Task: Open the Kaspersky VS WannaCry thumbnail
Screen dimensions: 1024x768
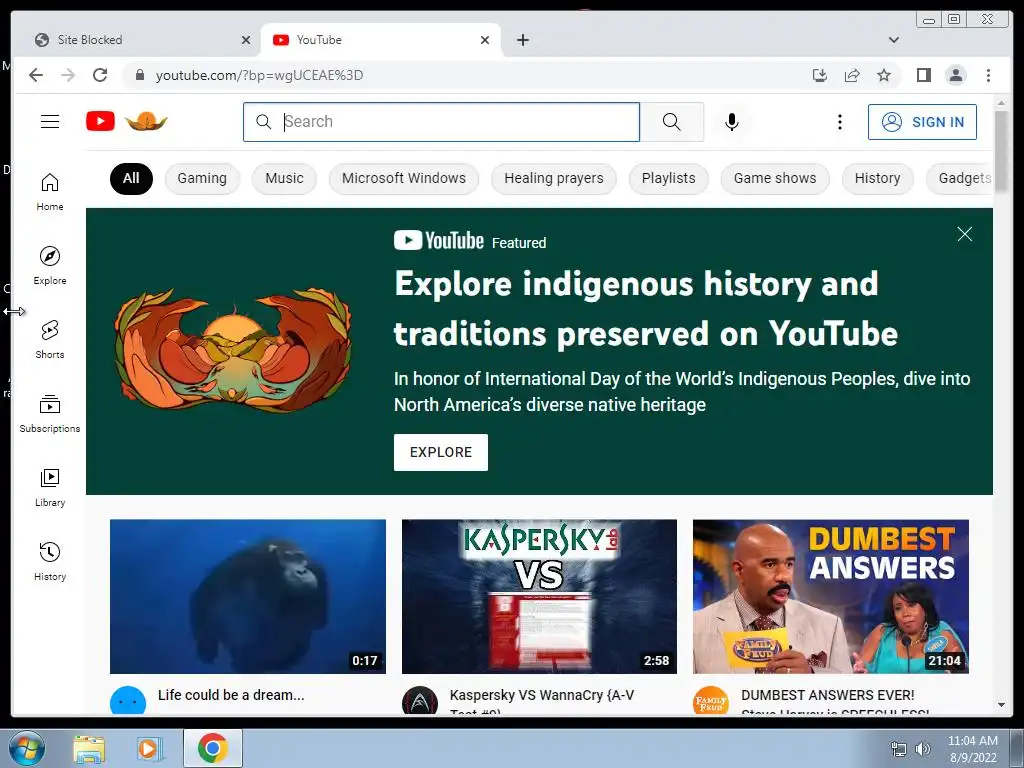Action: coord(539,596)
